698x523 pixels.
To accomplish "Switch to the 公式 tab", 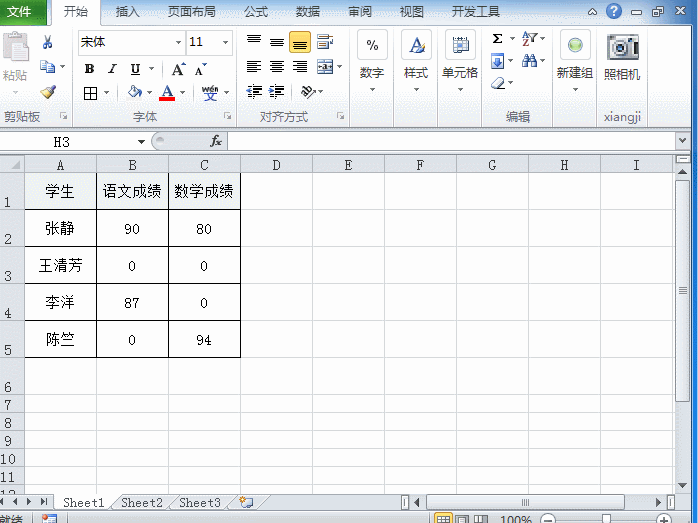I will [256, 12].
